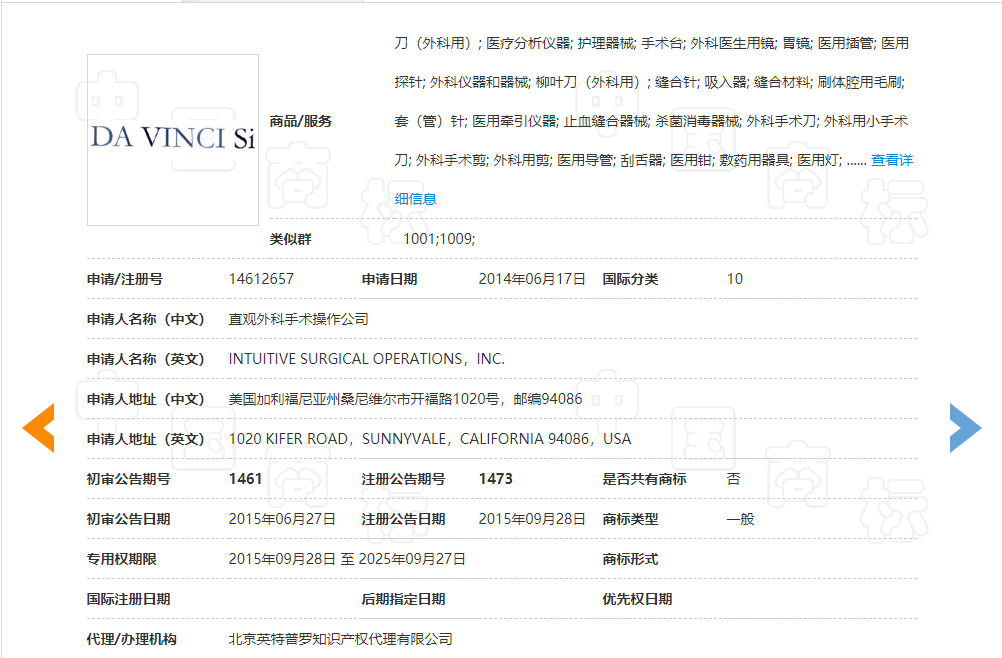Select application number 14612657
Image resolution: width=1002 pixels, height=658 pixels.
[261, 279]
